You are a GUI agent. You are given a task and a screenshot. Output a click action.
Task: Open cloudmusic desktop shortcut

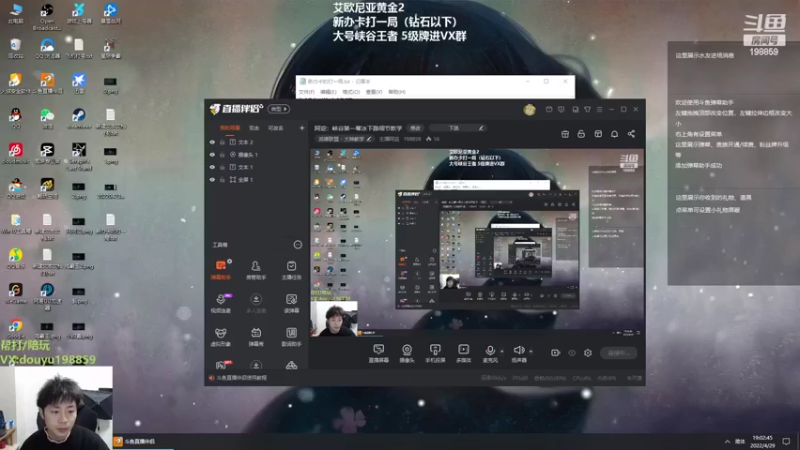(15, 153)
